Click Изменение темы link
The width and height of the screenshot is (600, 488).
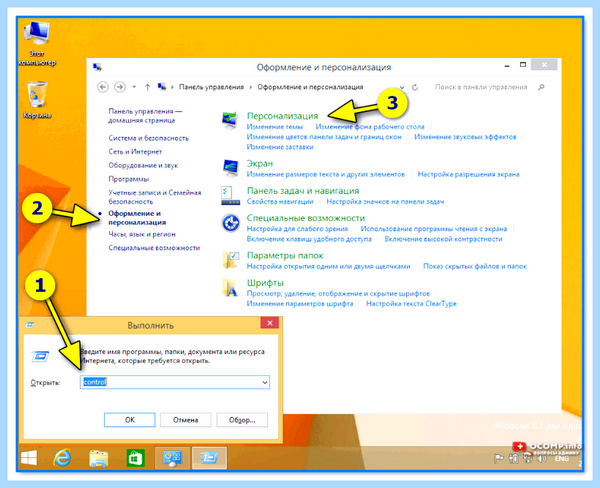click(275, 127)
